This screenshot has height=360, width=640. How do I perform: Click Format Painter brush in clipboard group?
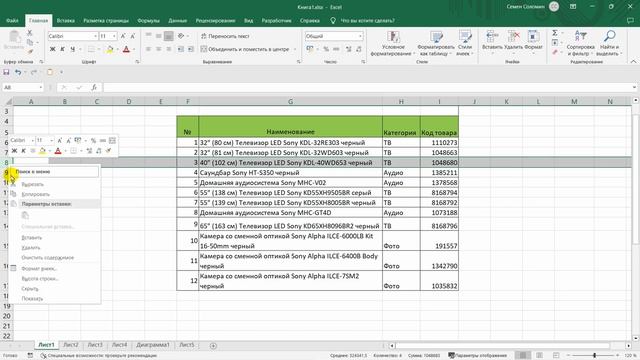pyautogui.click(x=30, y=51)
